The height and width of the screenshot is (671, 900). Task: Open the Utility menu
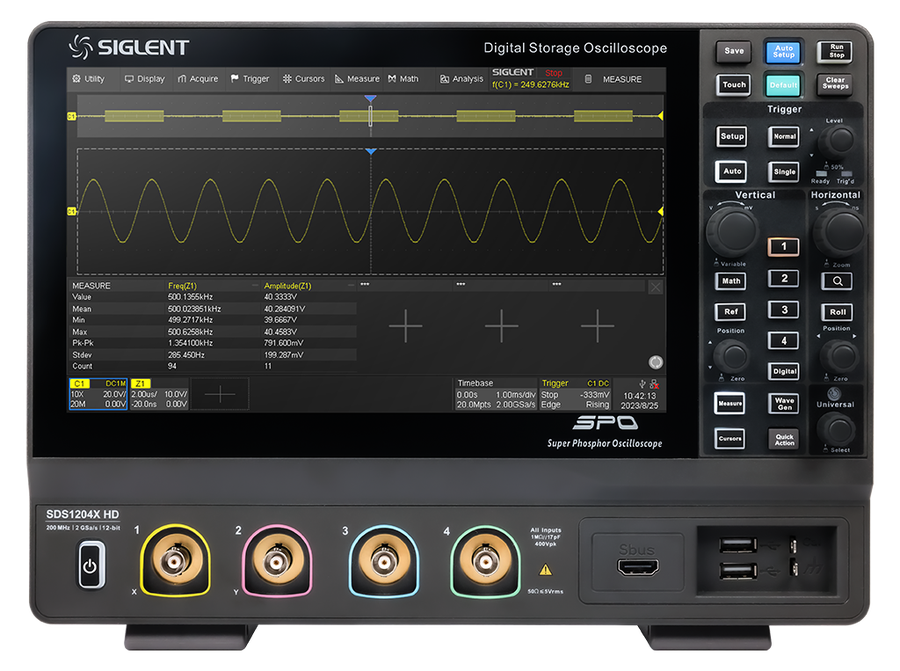click(88, 79)
